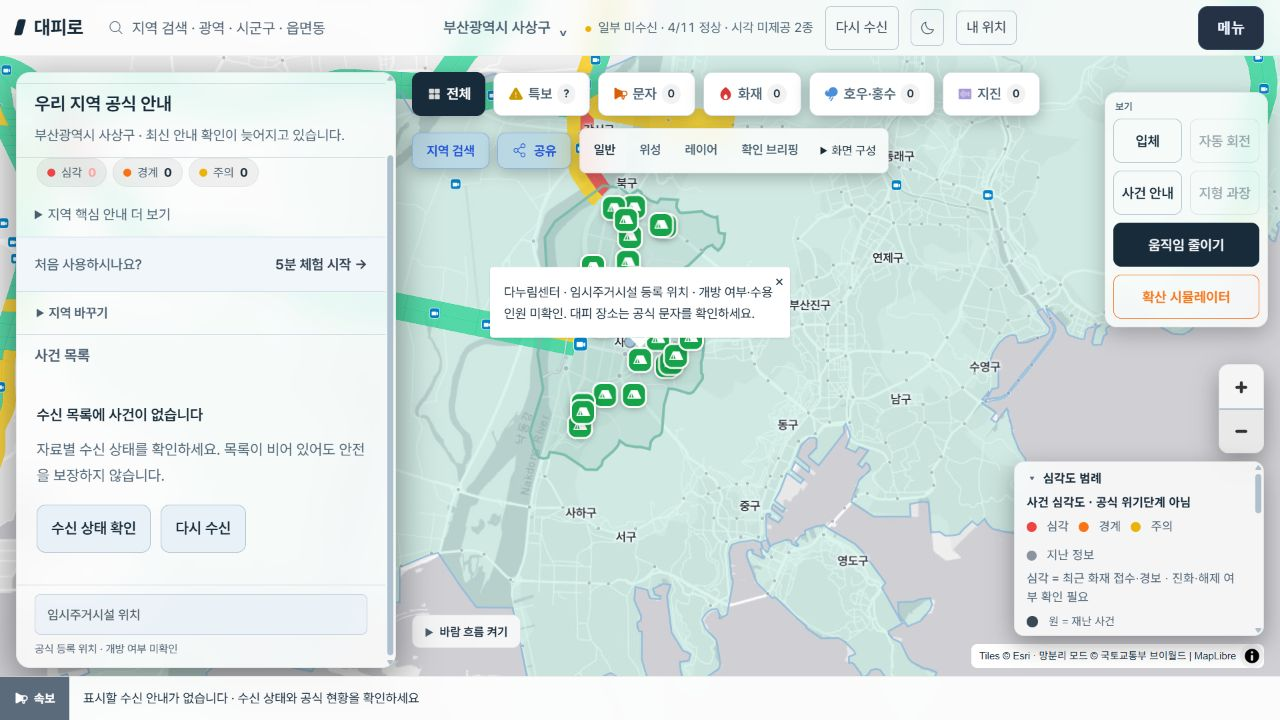
Task: Start the 5분 체험 시작 tour
Action: coord(321,265)
